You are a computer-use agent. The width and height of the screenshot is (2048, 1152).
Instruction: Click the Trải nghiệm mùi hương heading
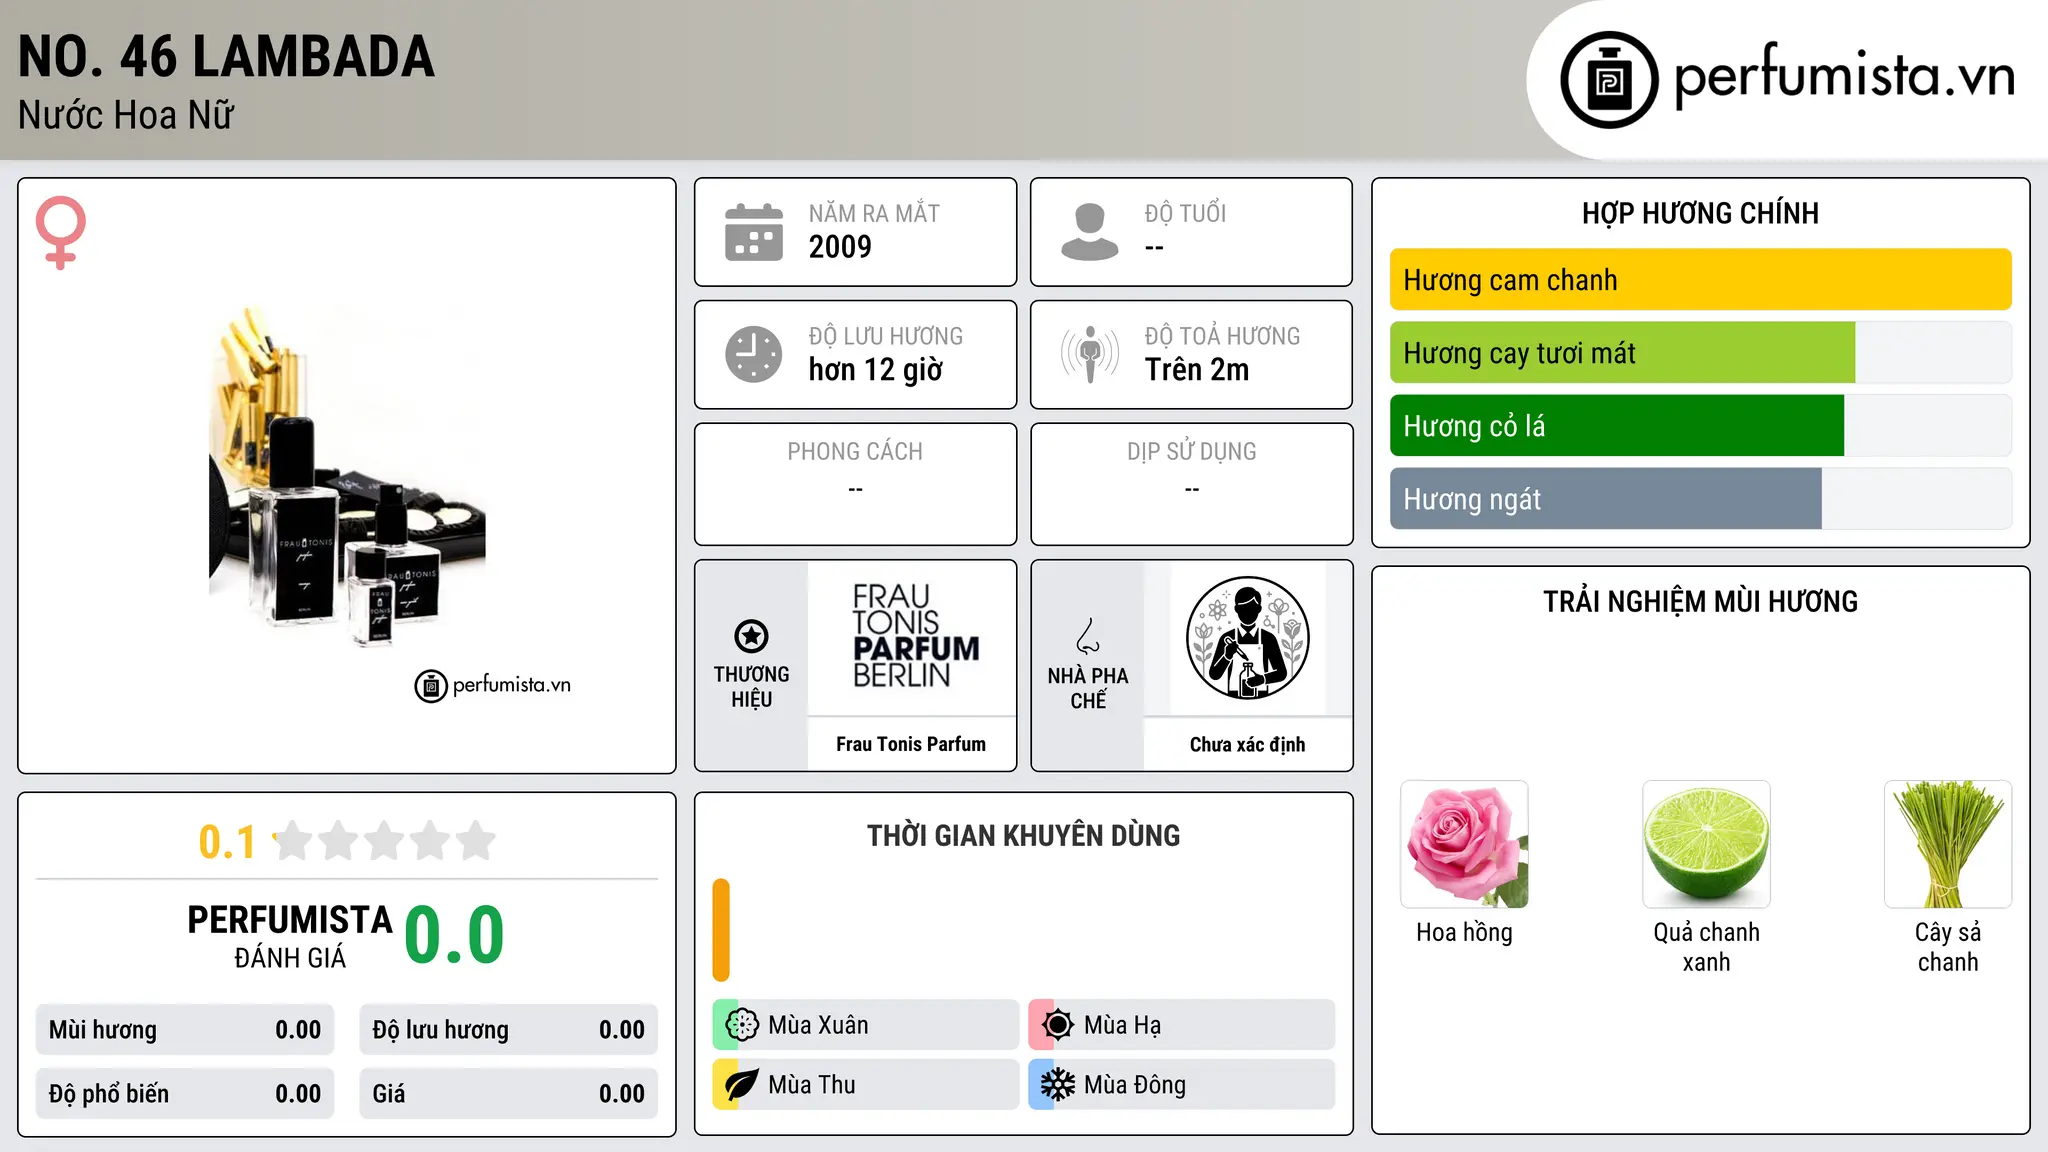pyautogui.click(x=1700, y=602)
